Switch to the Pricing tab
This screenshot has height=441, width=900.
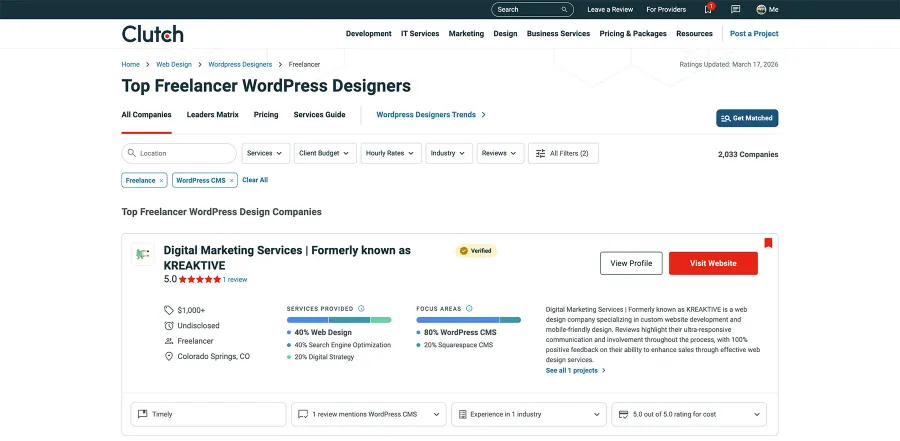pos(266,115)
